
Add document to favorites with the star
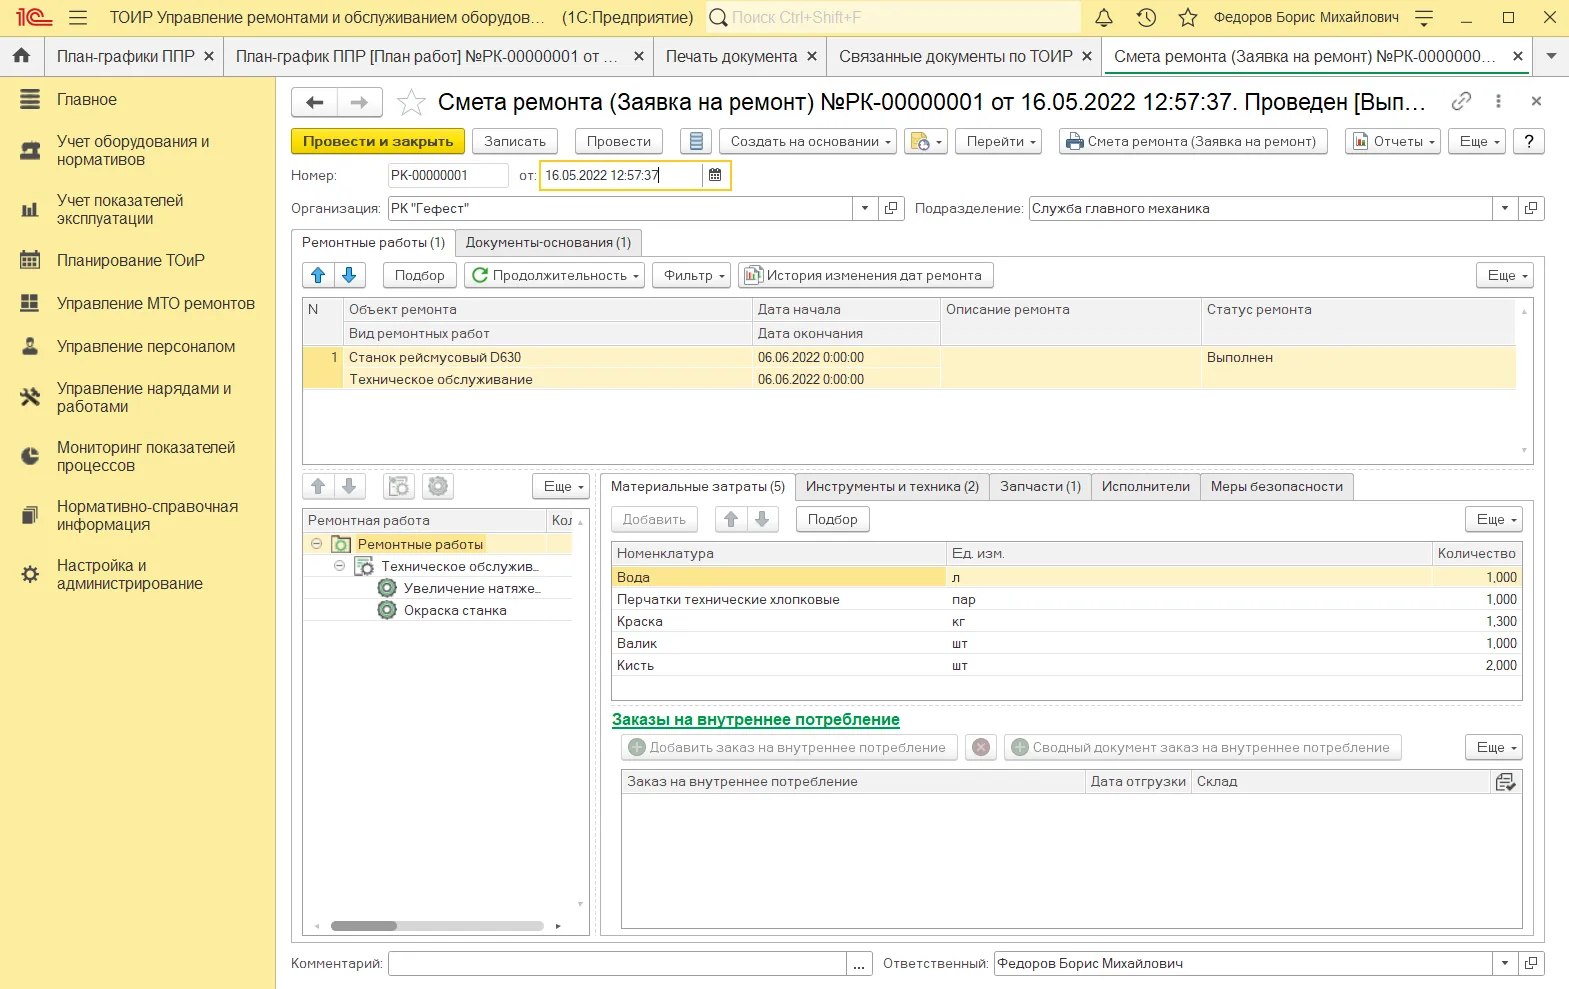coord(411,102)
